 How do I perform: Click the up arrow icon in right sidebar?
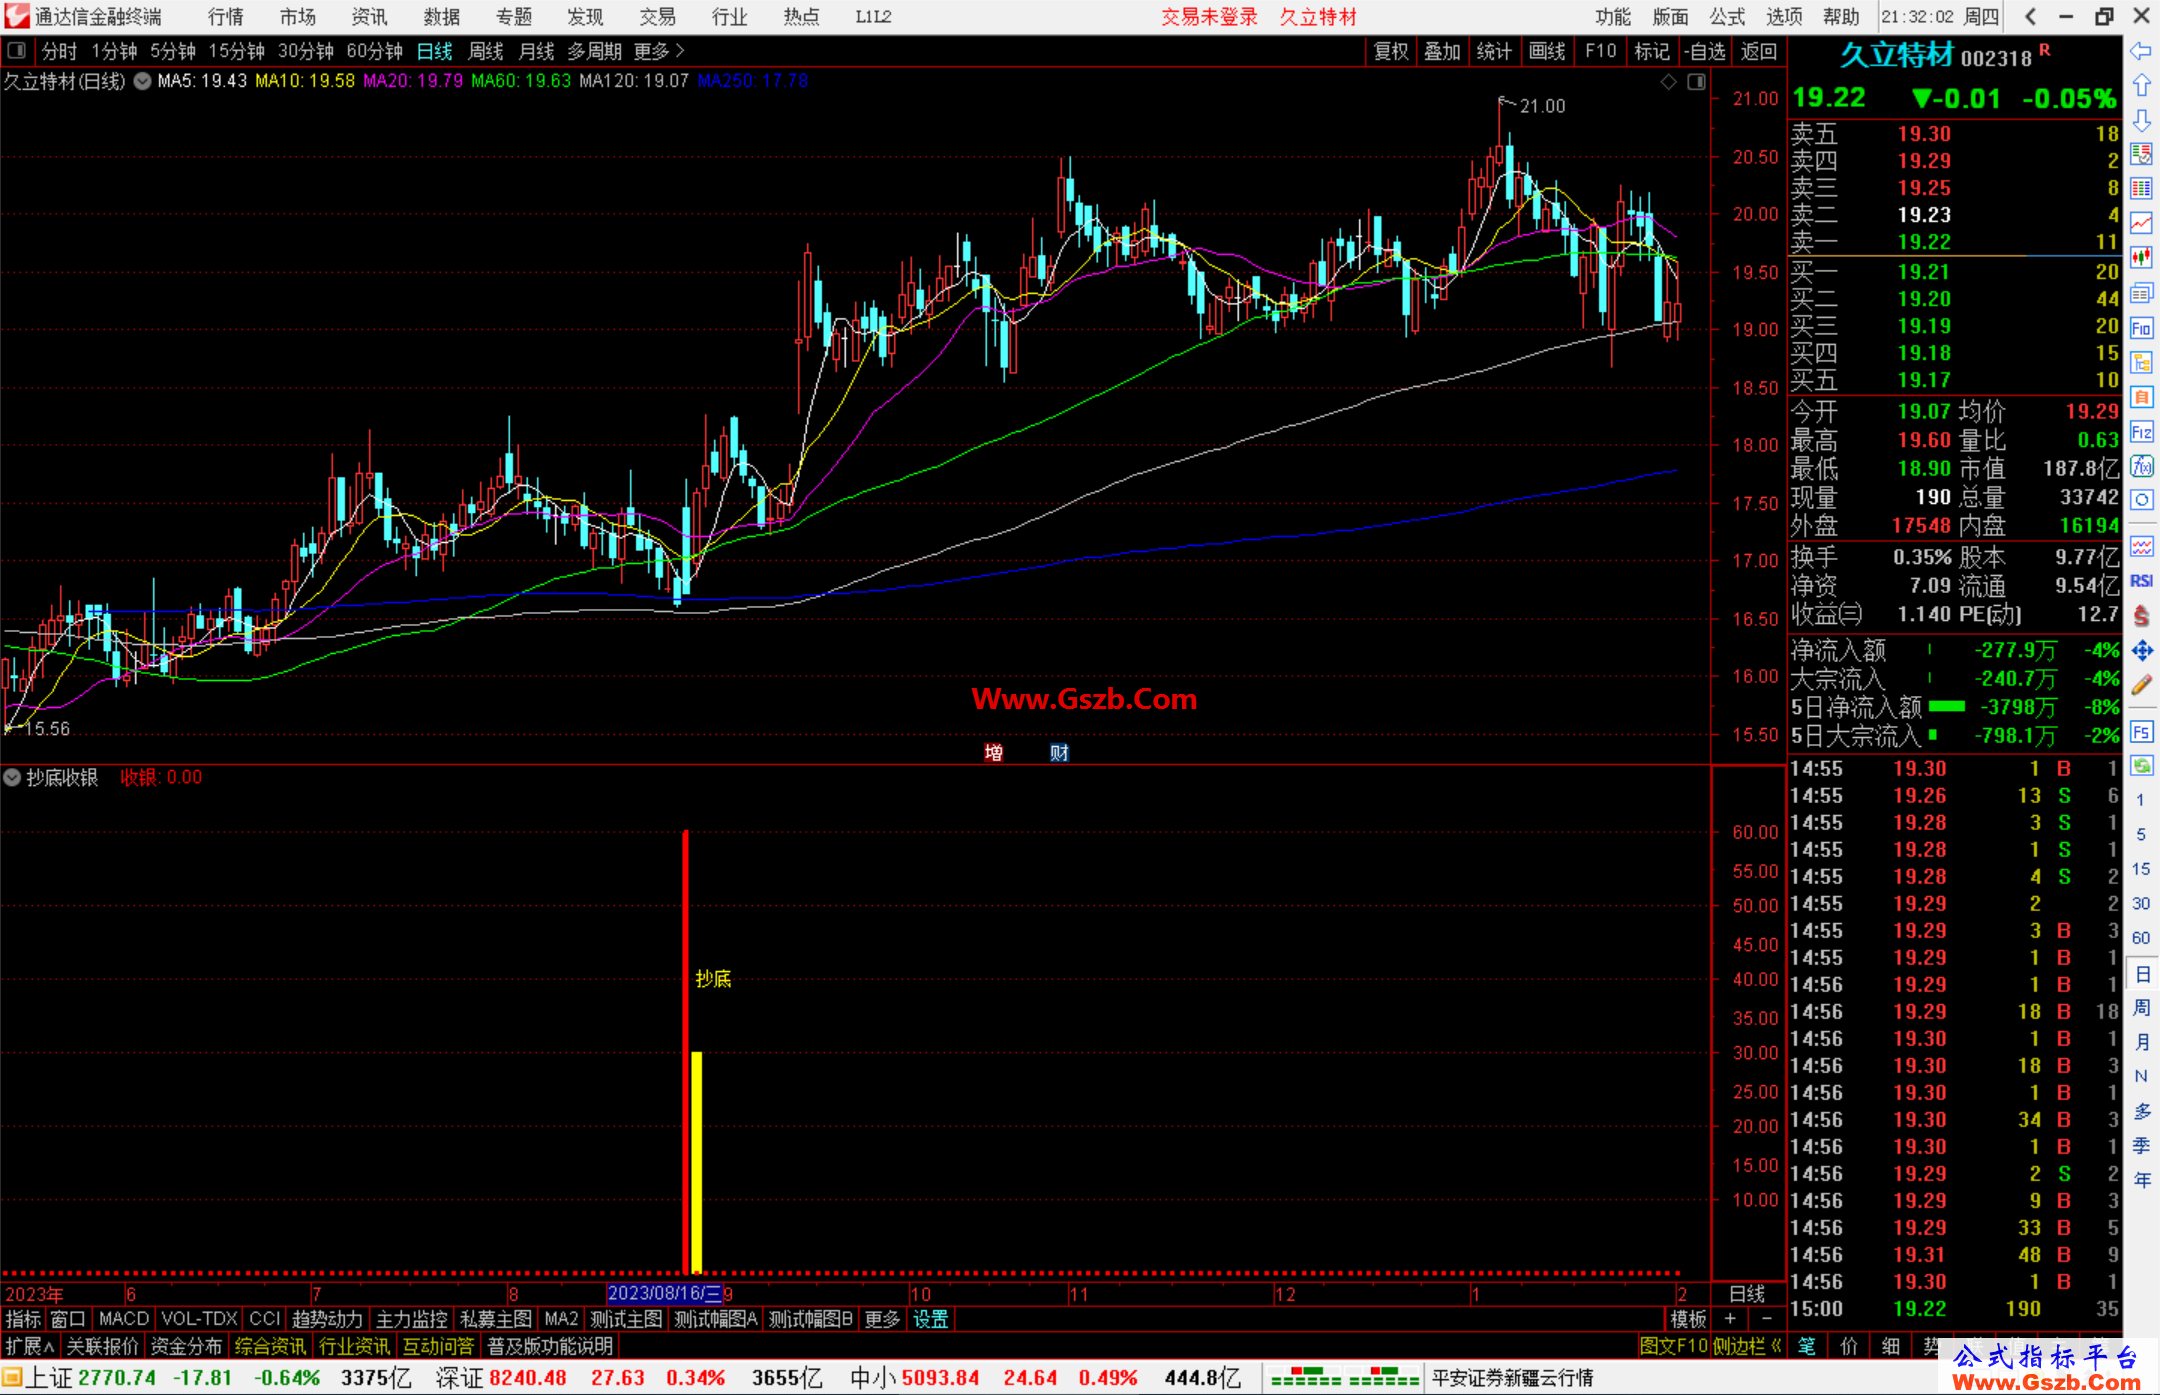coord(2141,86)
